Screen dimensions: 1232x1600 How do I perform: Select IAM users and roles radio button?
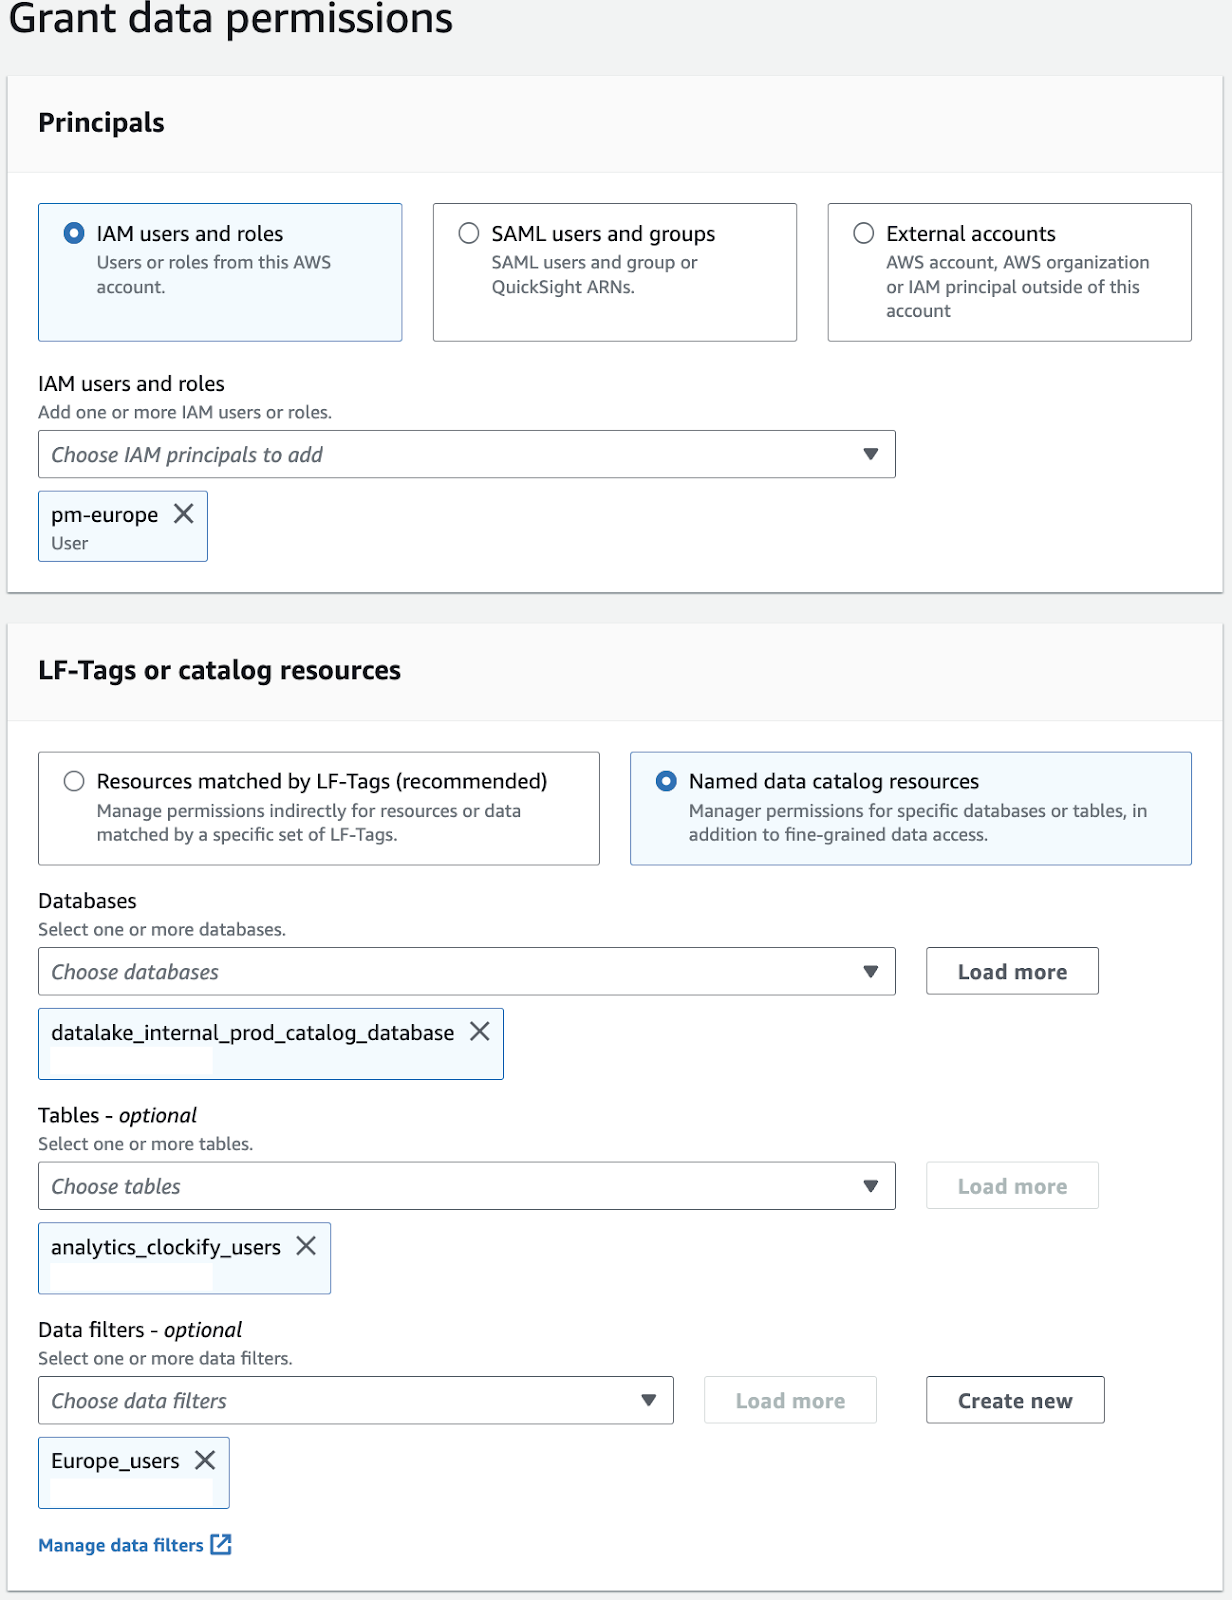coord(74,233)
